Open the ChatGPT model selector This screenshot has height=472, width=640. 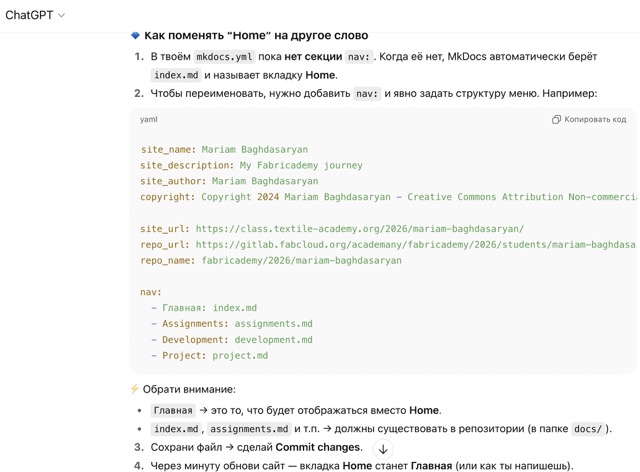[34, 15]
